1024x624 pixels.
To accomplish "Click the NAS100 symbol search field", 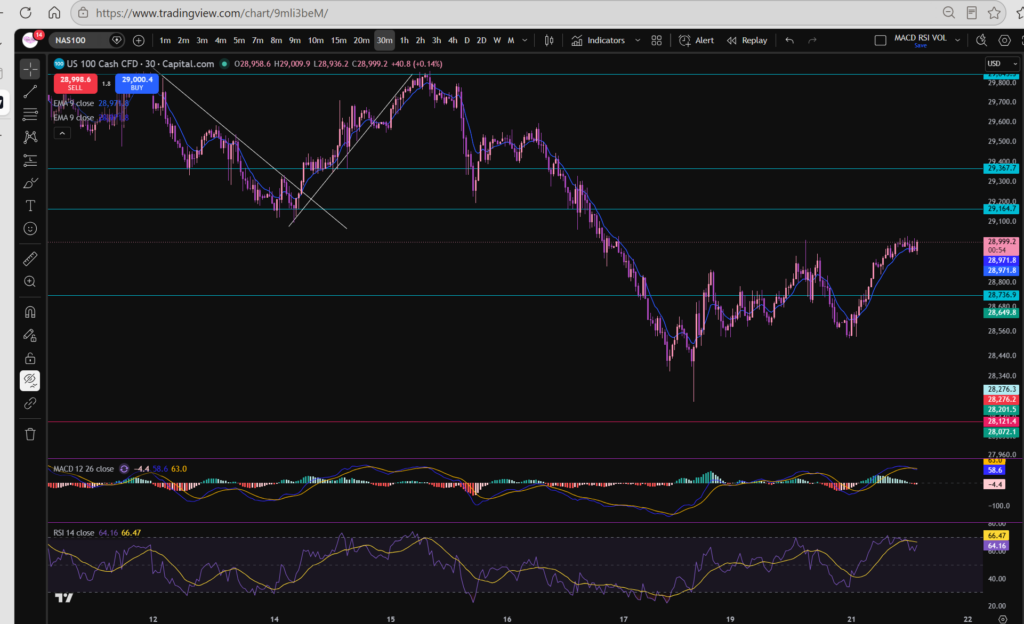I will tap(78, 40).
